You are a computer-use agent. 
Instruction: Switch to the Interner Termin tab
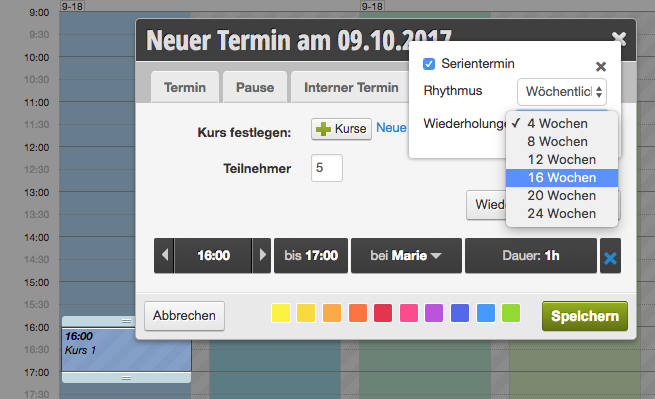(351, 87)
